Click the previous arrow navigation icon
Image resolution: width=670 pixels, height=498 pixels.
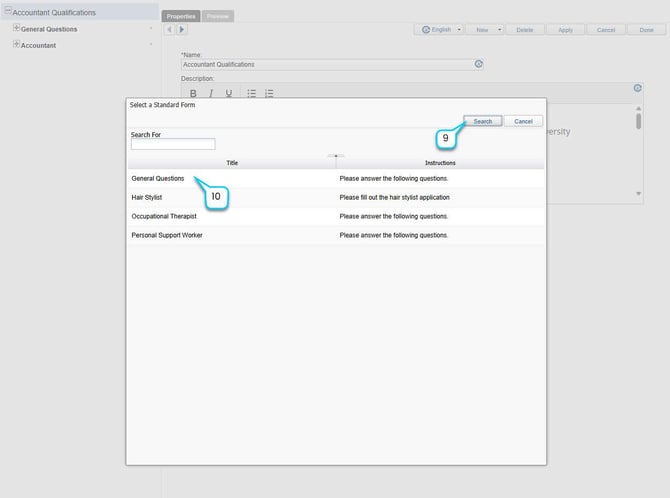pos(169,30)
